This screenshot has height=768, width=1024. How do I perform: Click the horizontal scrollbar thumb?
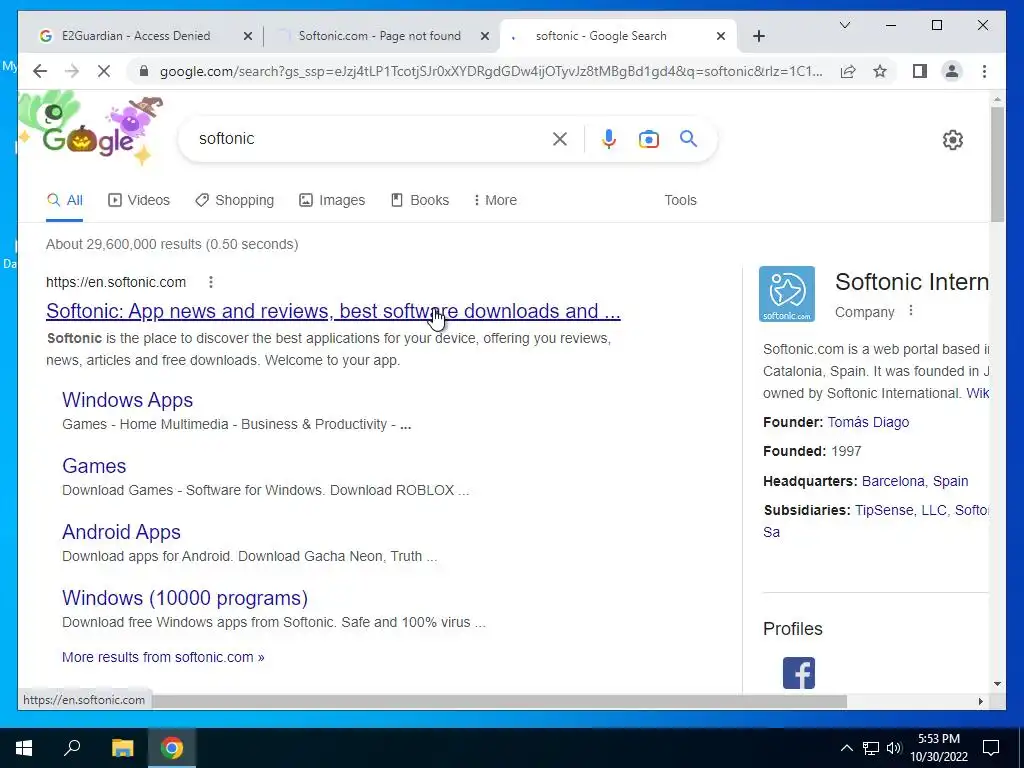click(x=498, y=701)
